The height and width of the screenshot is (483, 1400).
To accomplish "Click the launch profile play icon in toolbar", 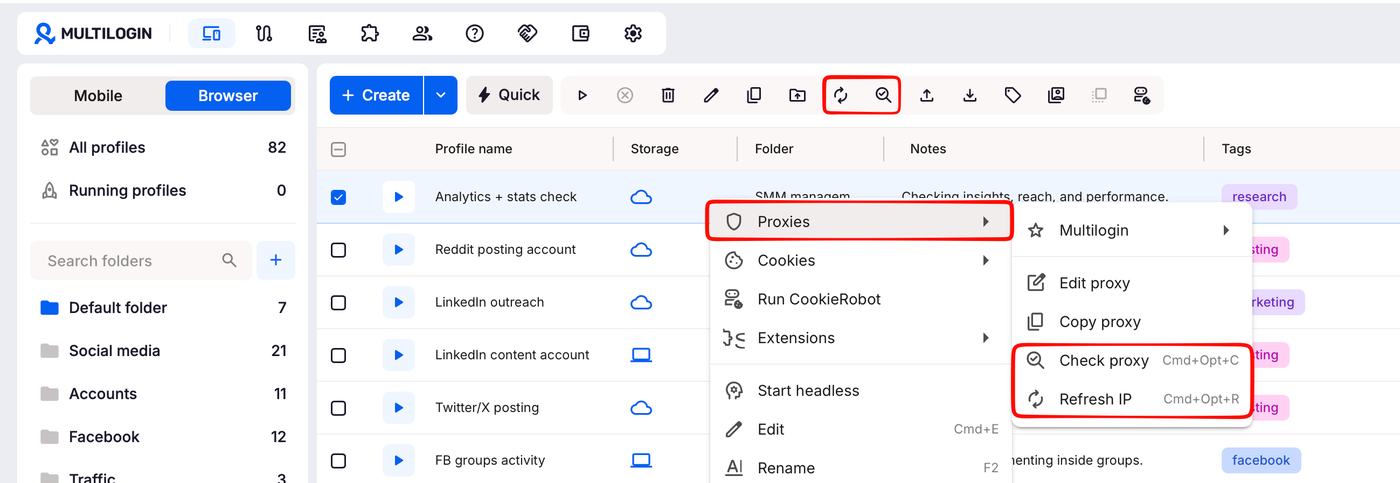I will tap(582, 95).
